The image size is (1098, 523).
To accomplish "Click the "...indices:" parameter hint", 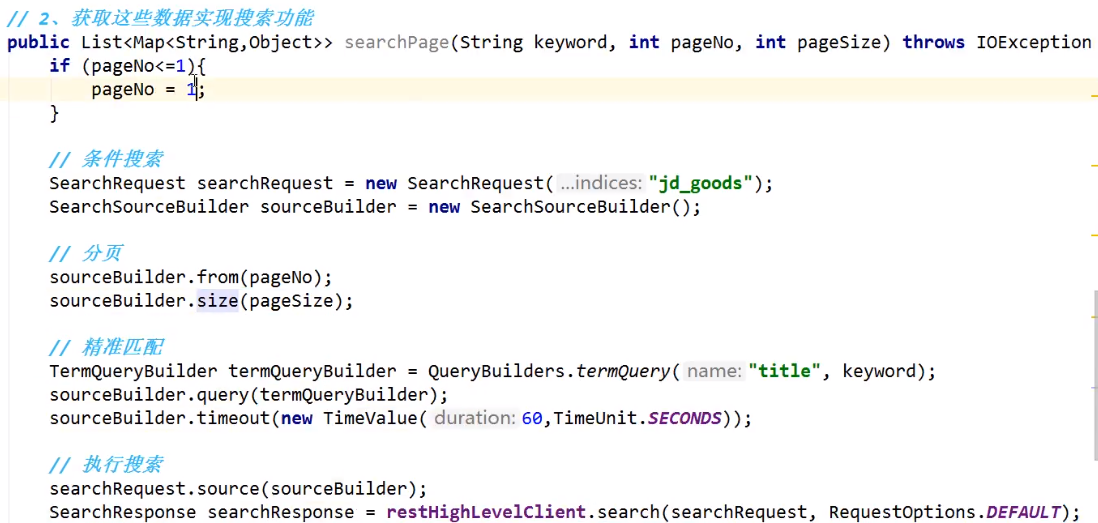I will [x=601, y=183].
